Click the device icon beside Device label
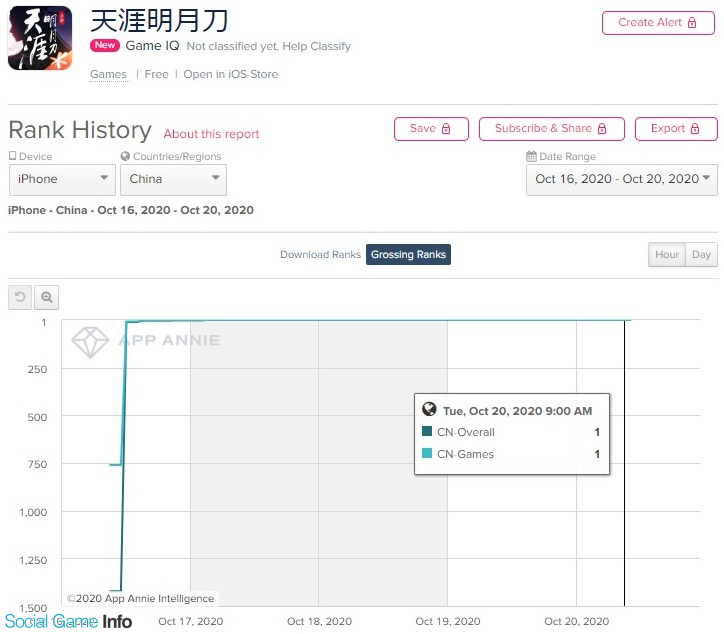Viewport: 724px width, 634px height. 12,156
